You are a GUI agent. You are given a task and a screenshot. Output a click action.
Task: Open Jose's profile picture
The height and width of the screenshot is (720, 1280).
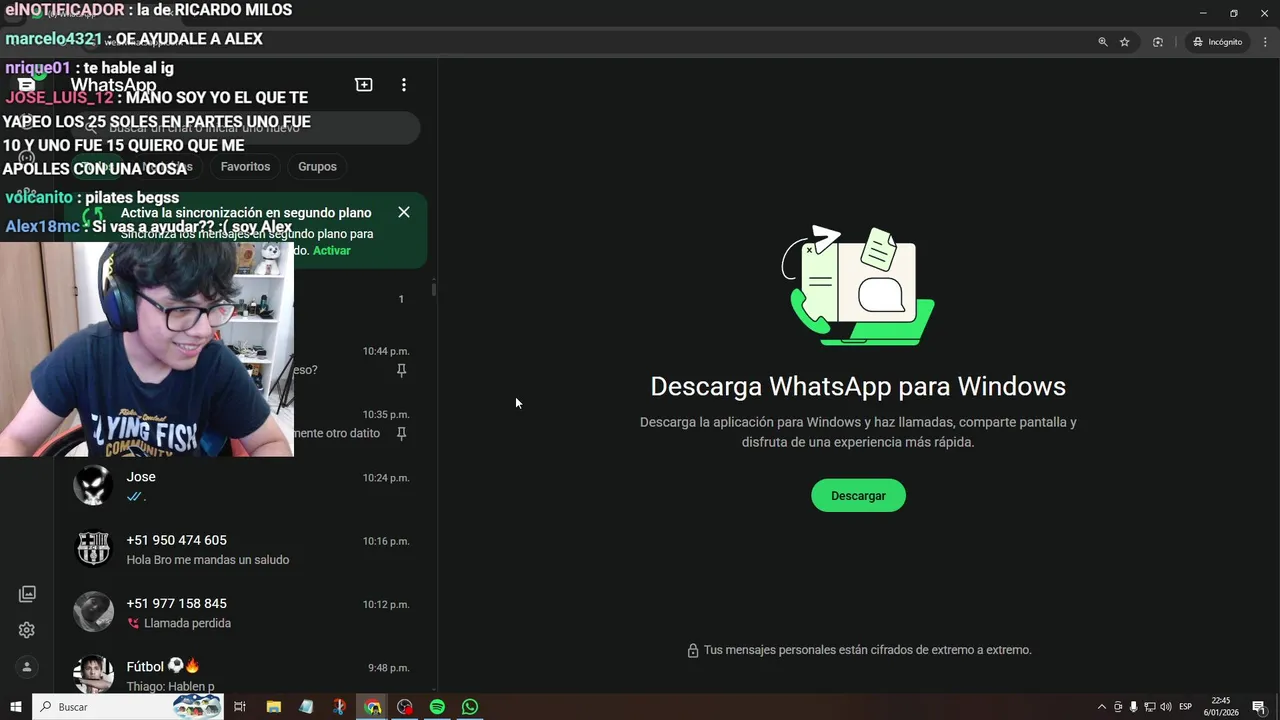click(x=93, y=486)
